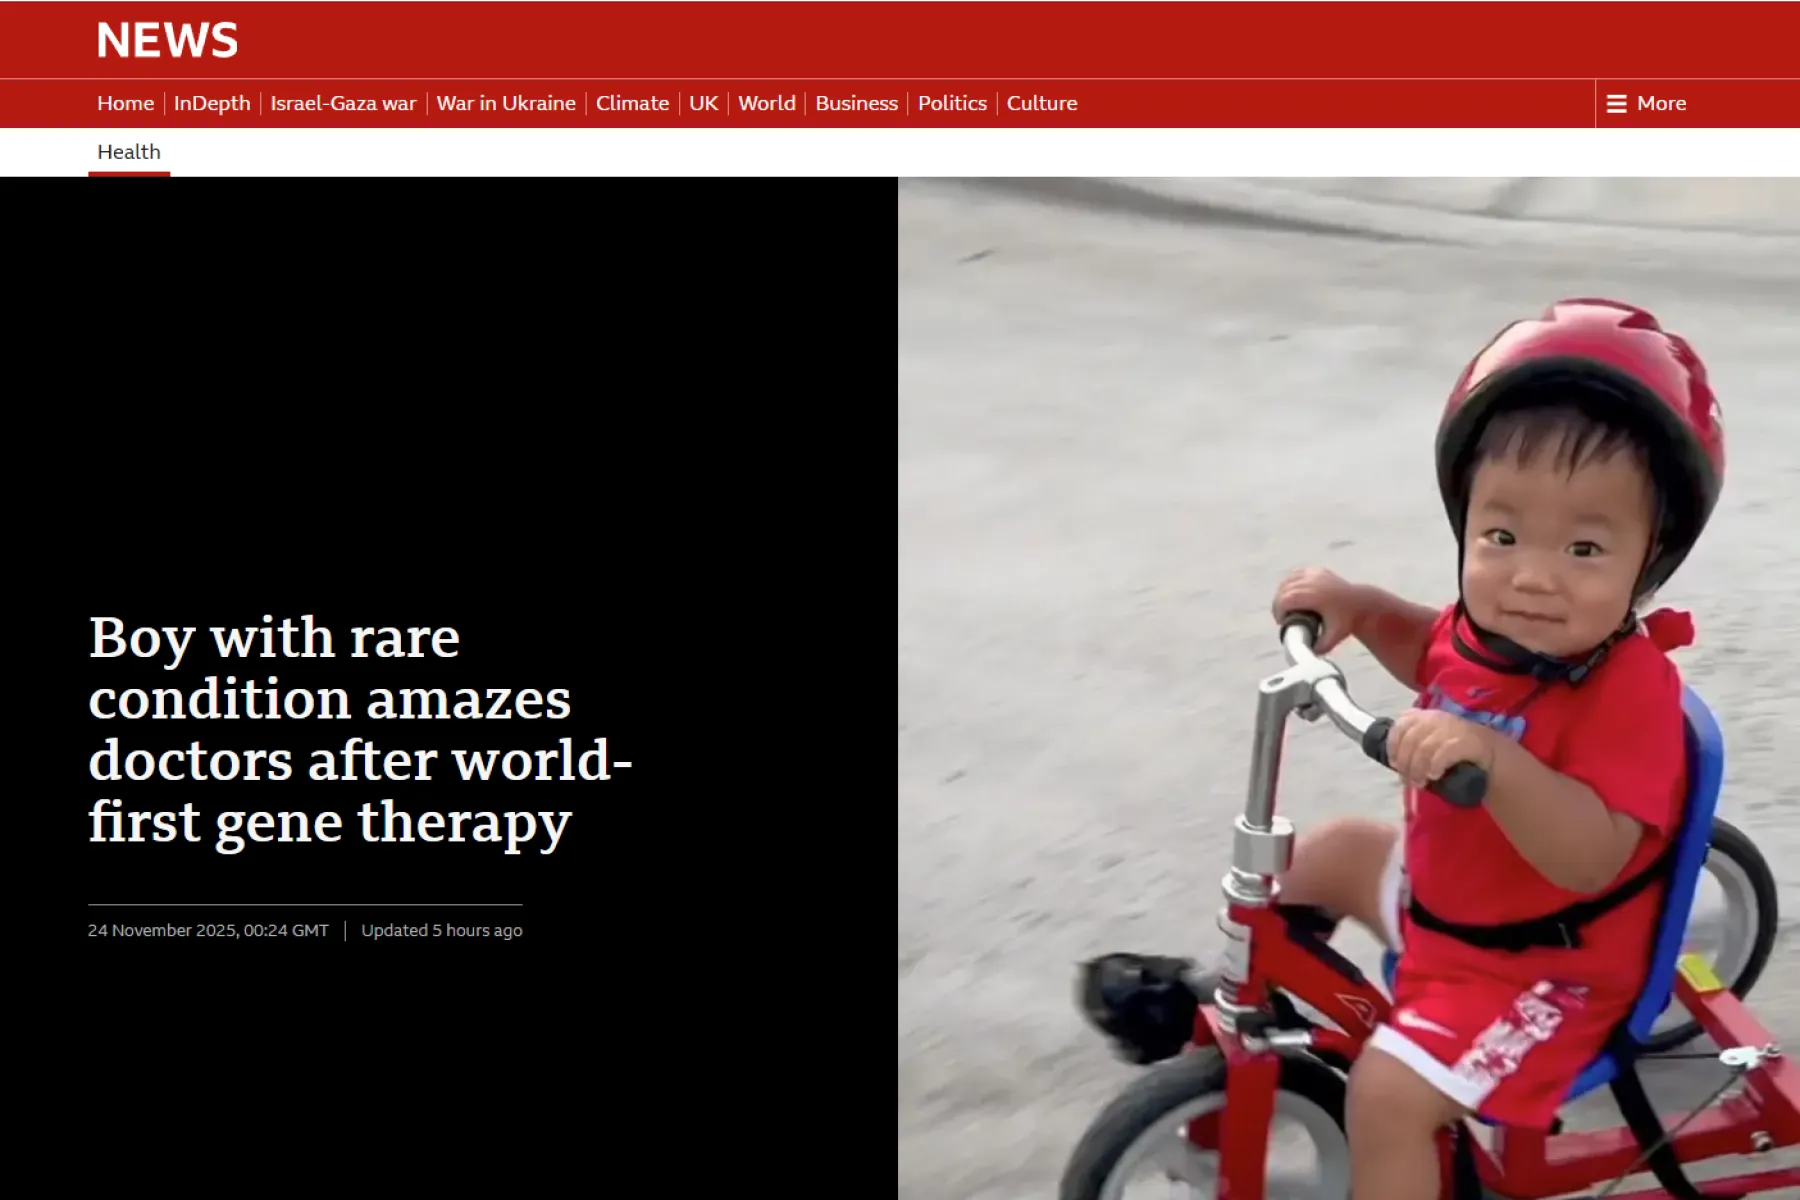Click the red masthead banner
Screen dimensions: 1800x1200
tap(900, 40)
